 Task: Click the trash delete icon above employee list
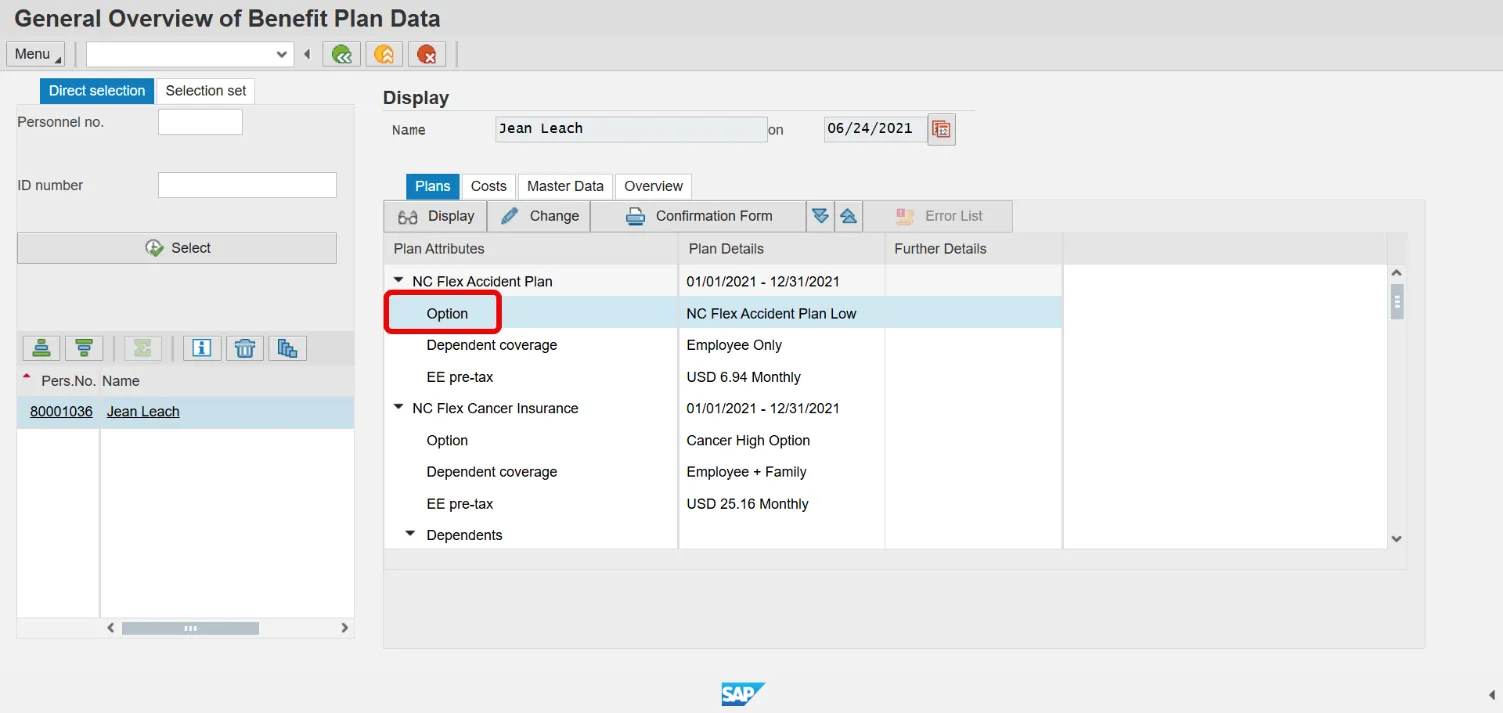pyautogui.click(x=244, y=348)
